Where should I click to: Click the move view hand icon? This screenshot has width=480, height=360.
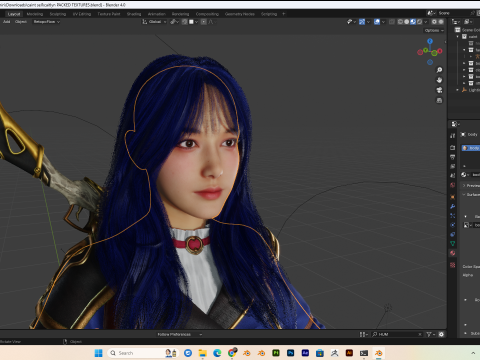point(439,80)
